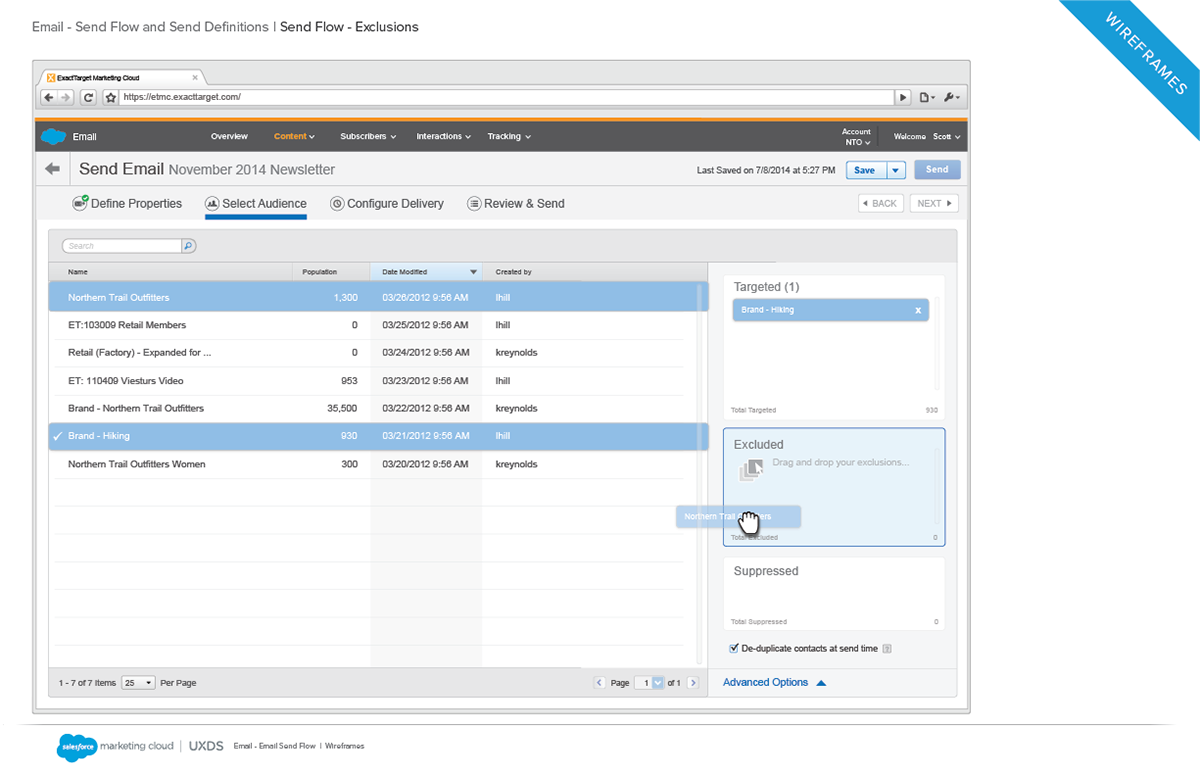Click the 35,500 population value
Screen dimensions: 1200x777
click(x=342, y=409)
